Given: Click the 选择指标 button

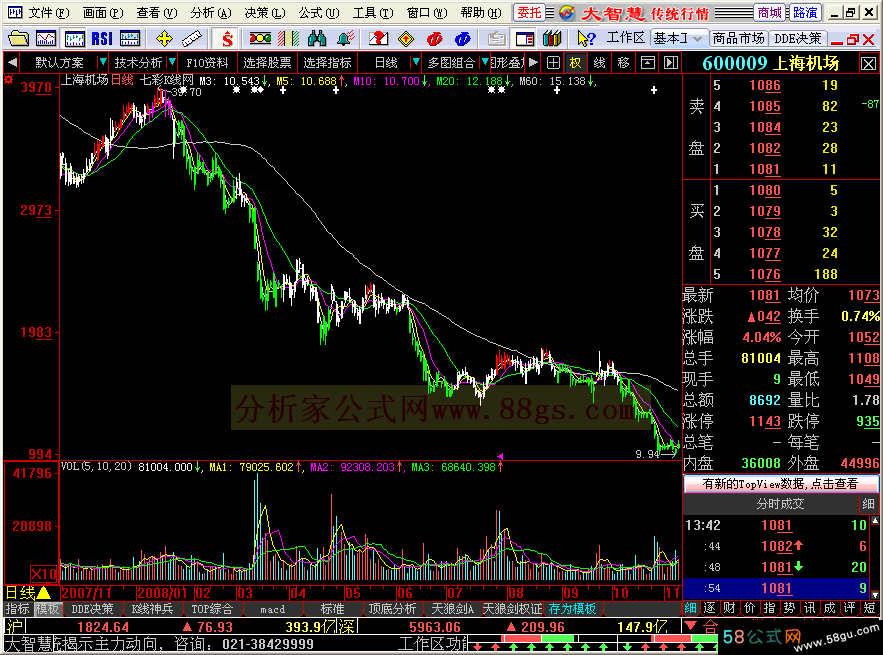Looking at the screenshot, I should [327, 63].
